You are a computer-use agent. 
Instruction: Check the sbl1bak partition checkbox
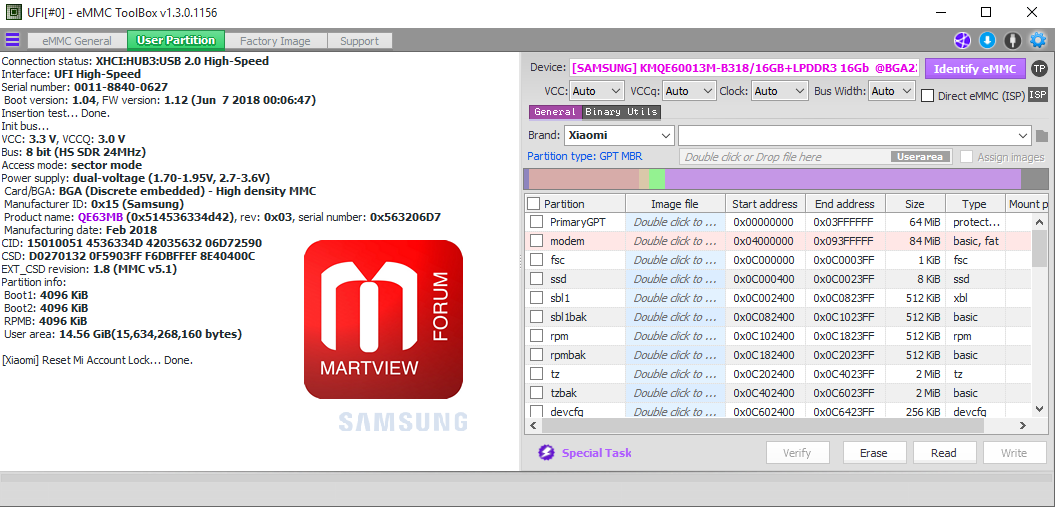pyautogui.click(x=536, y=317)
